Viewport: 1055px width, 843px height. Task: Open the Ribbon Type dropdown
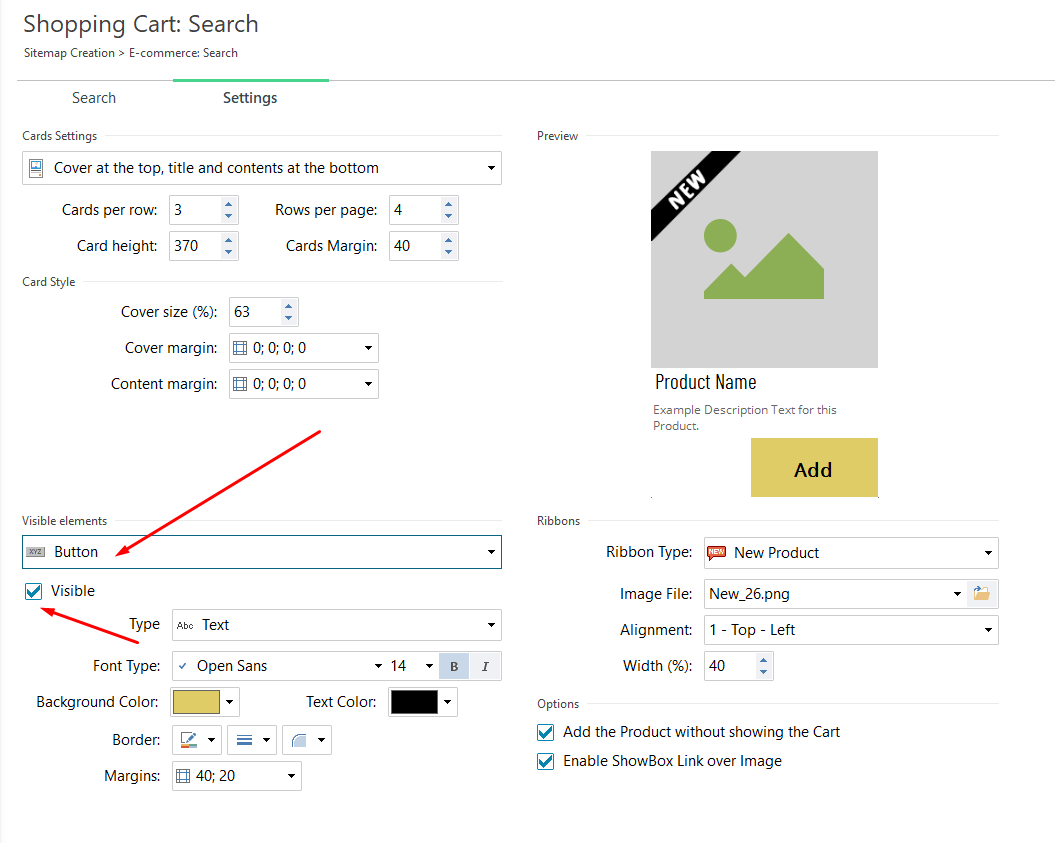tap(851, 553)
